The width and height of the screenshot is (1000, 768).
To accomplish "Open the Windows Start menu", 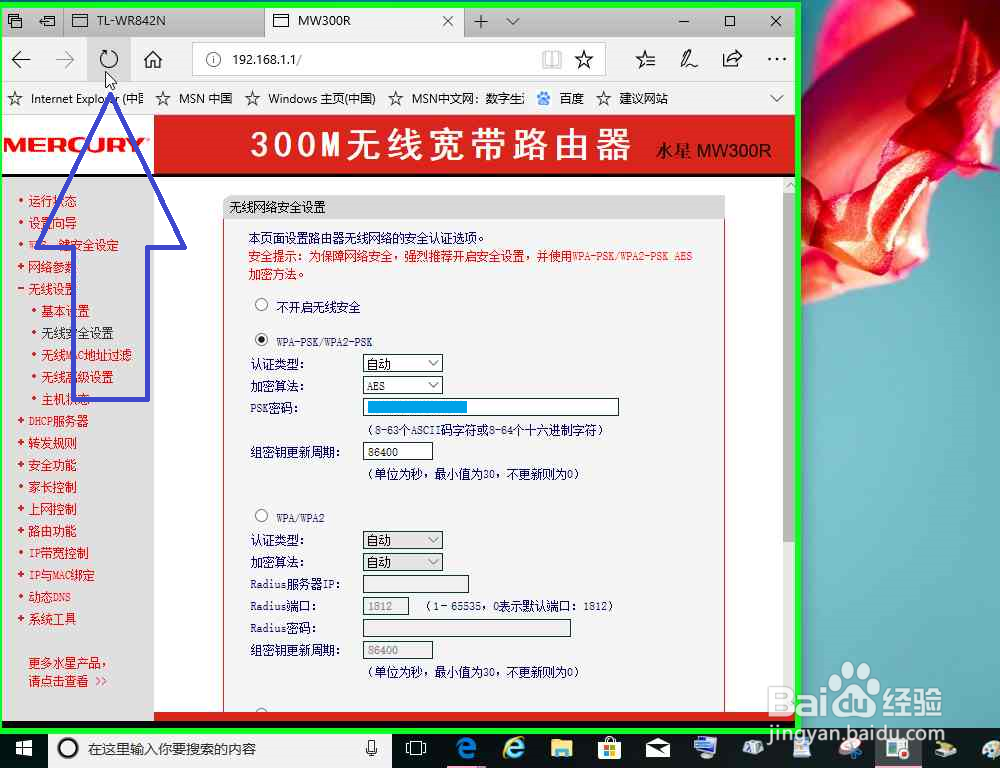I will [x=24, y=749].
